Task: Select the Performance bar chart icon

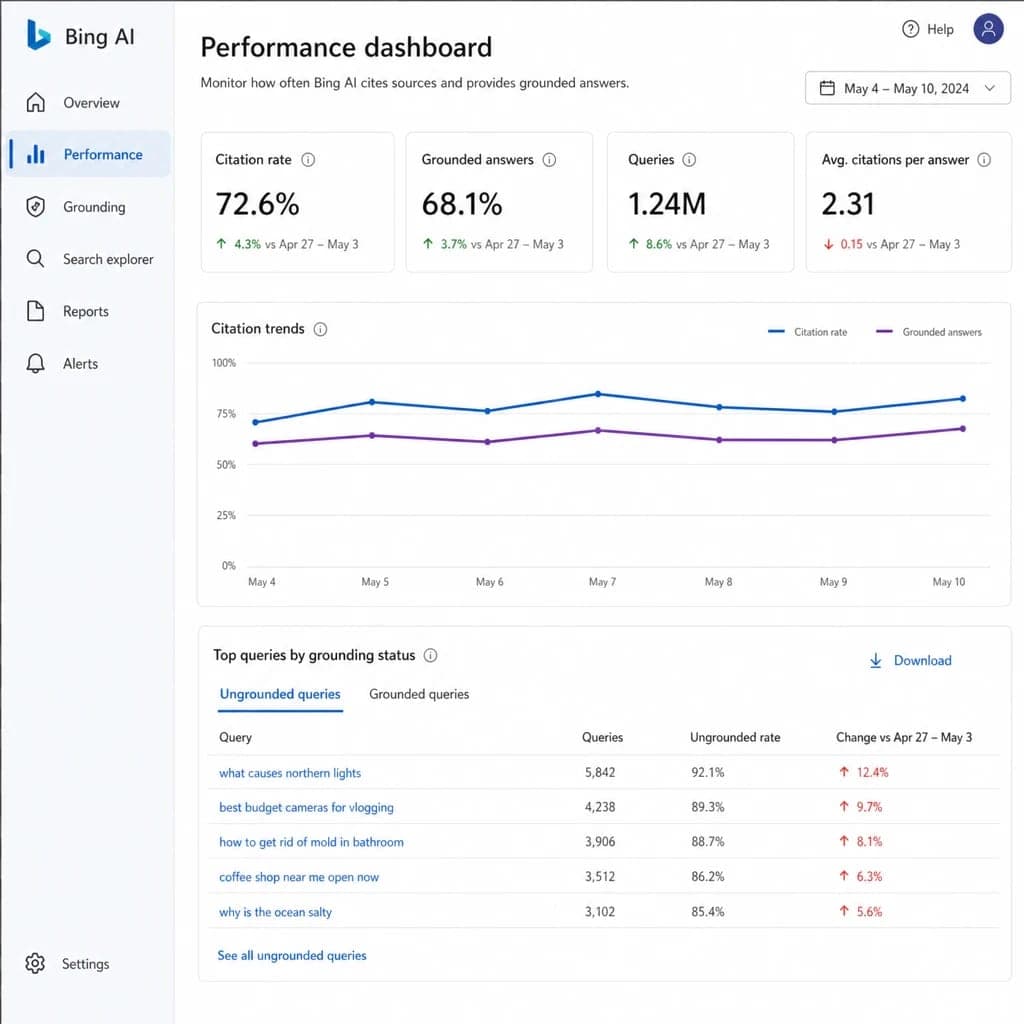Action: [x=35, y=154]
